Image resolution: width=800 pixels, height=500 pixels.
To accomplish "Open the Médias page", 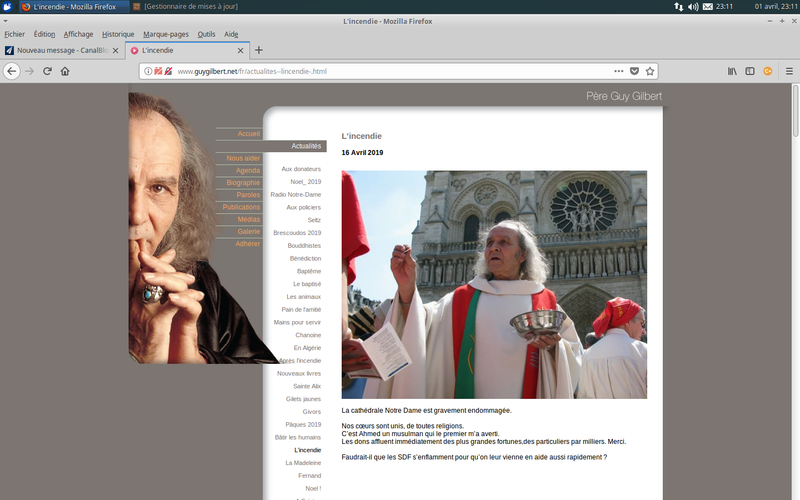I will 249,219.
